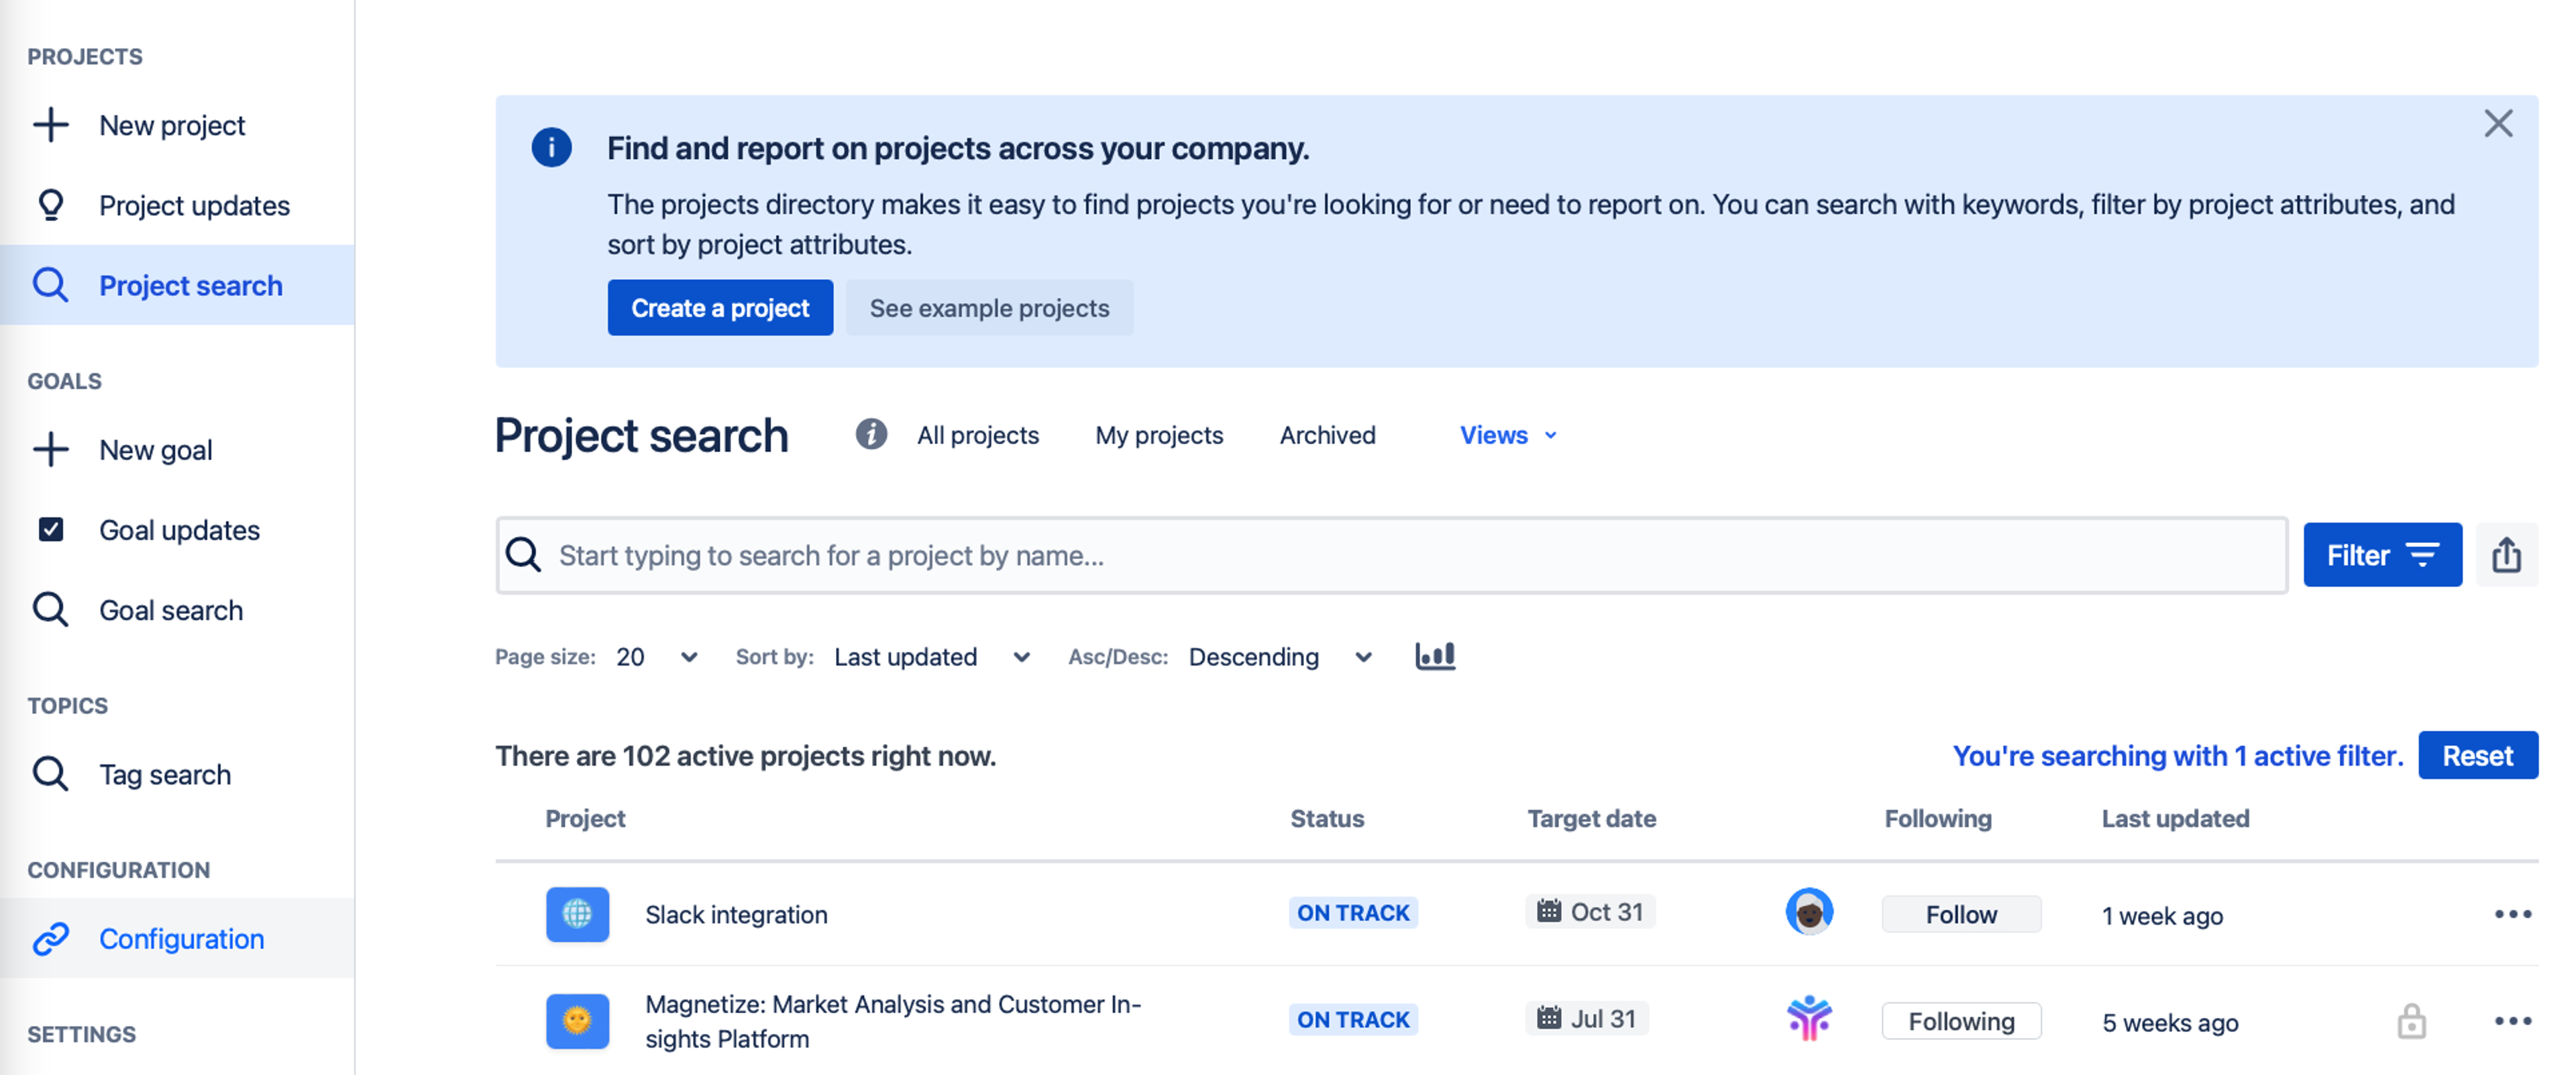Image resolution: width=2576 pixels, height=1075 pixels.
Task: Open the Page size dropdown
Action: tap(656, 657)
